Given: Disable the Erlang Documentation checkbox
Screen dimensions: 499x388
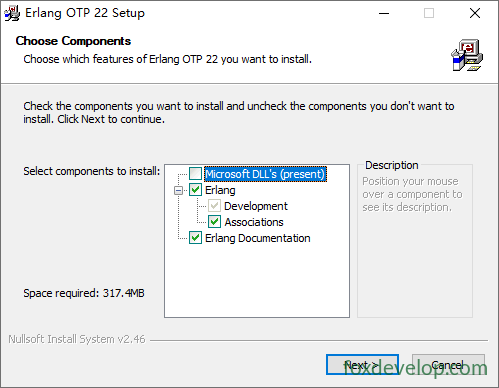Looking at the screenshot, I should 195,238.
